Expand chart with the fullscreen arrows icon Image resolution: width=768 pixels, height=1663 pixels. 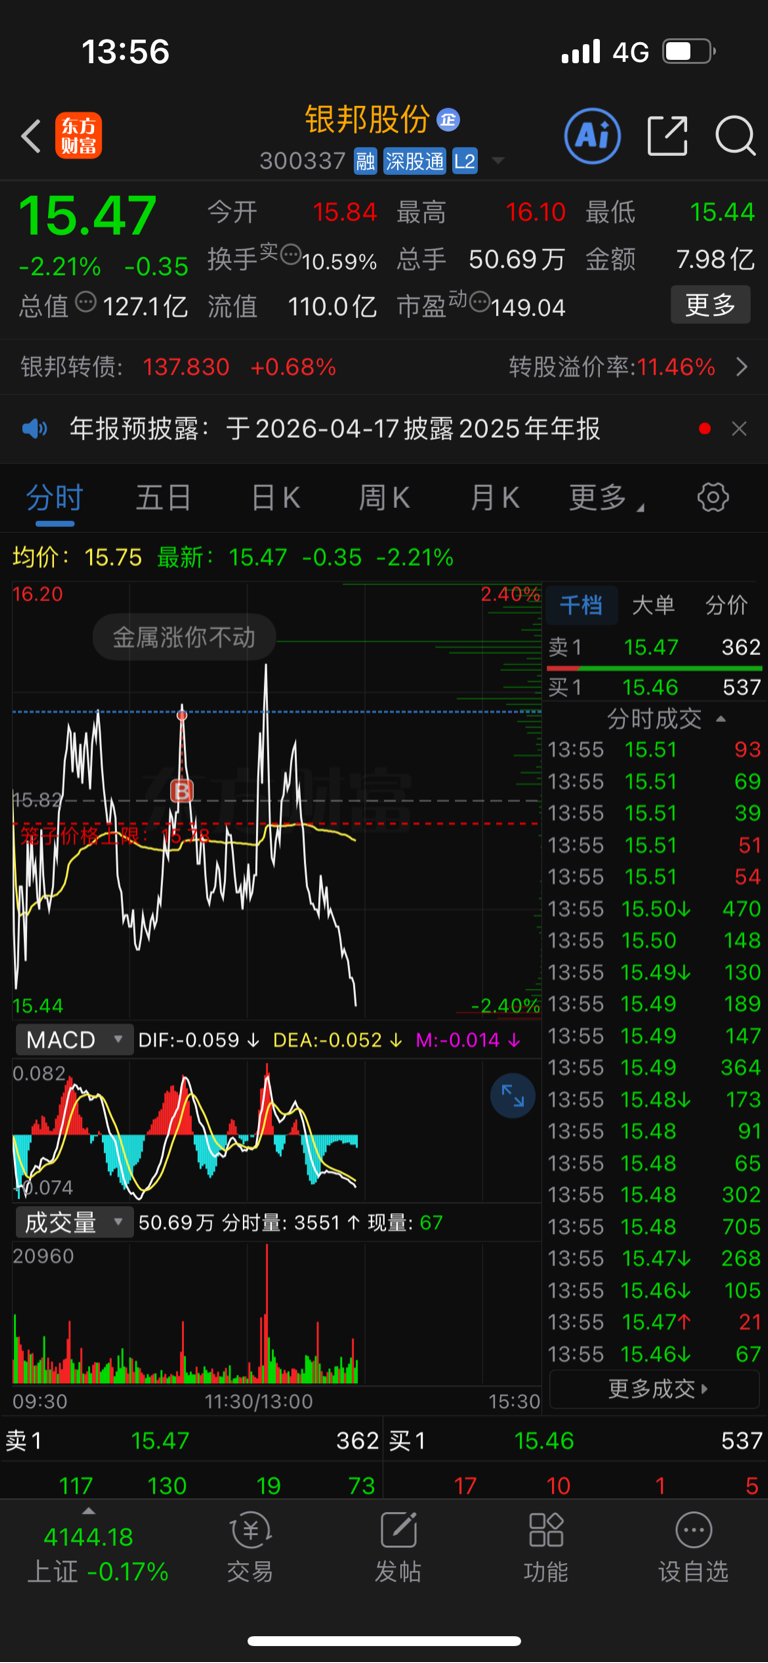[513, 1096]
